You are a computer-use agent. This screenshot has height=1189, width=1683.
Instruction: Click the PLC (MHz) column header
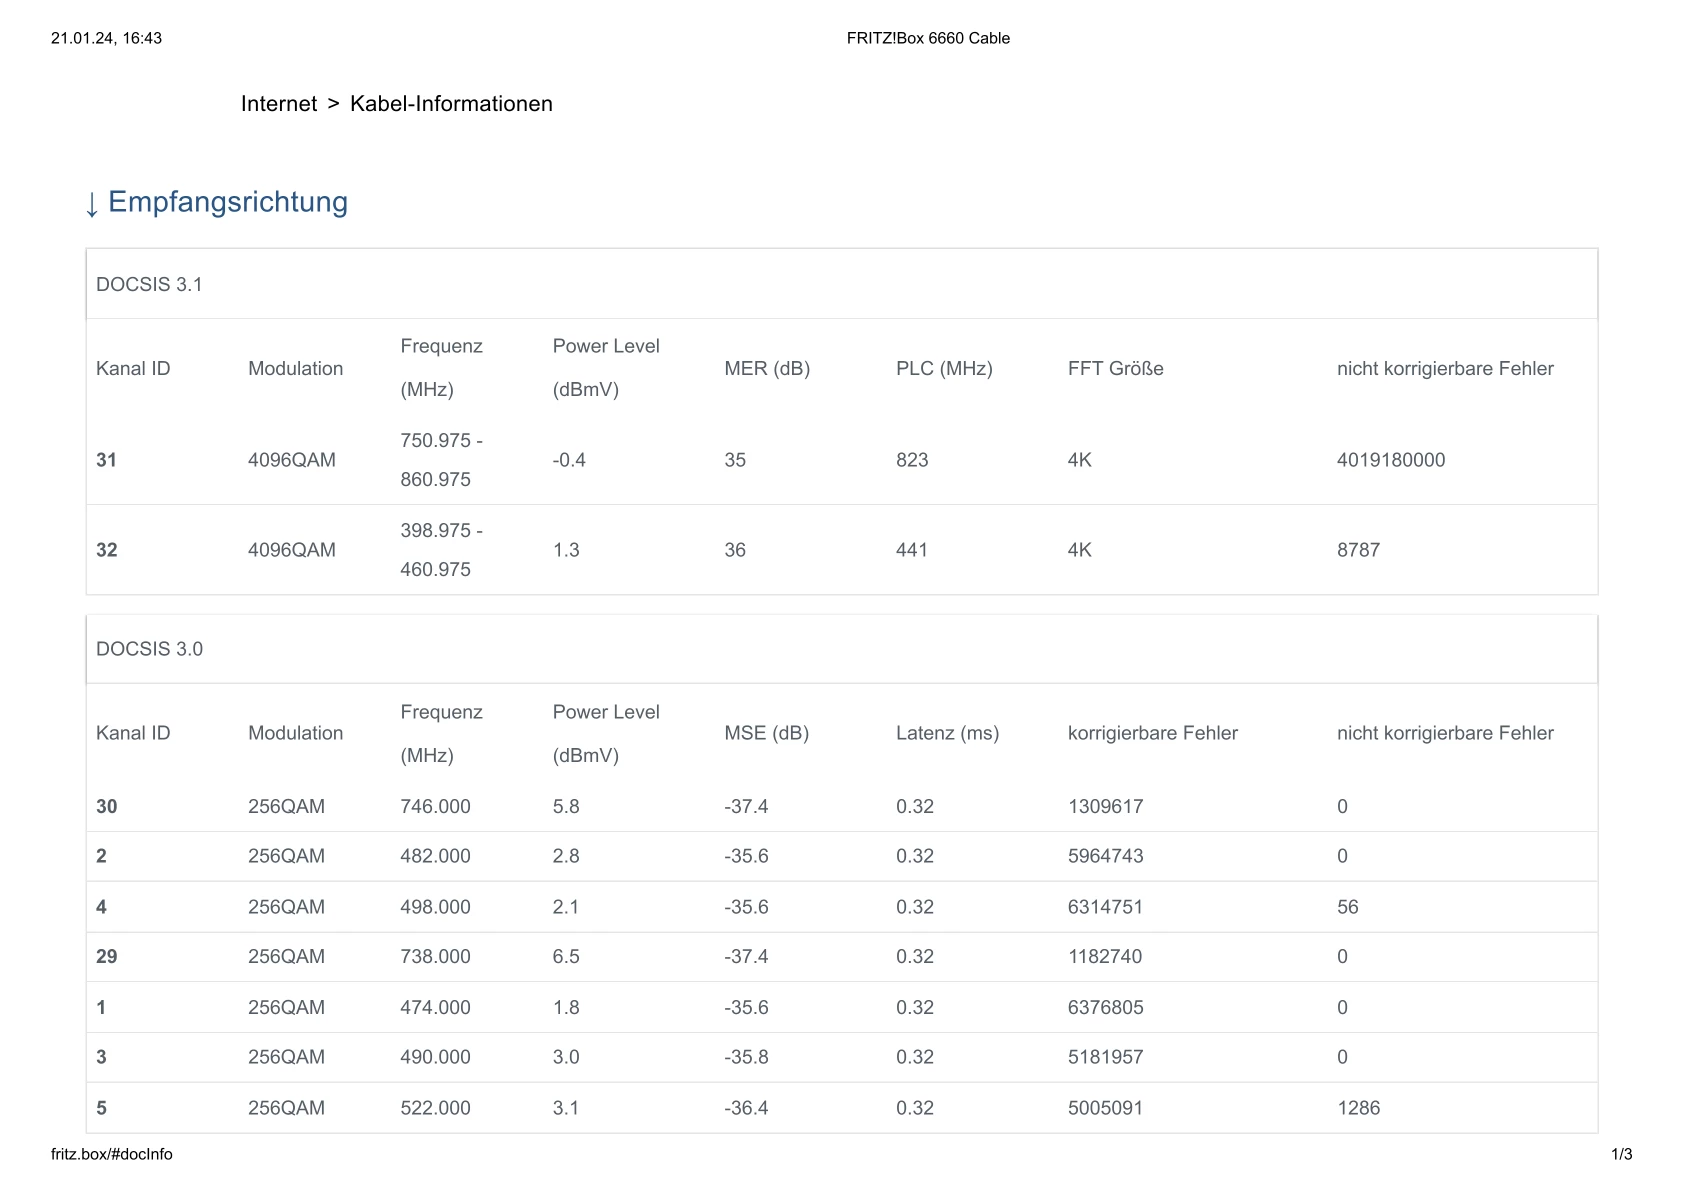[944, 369]
